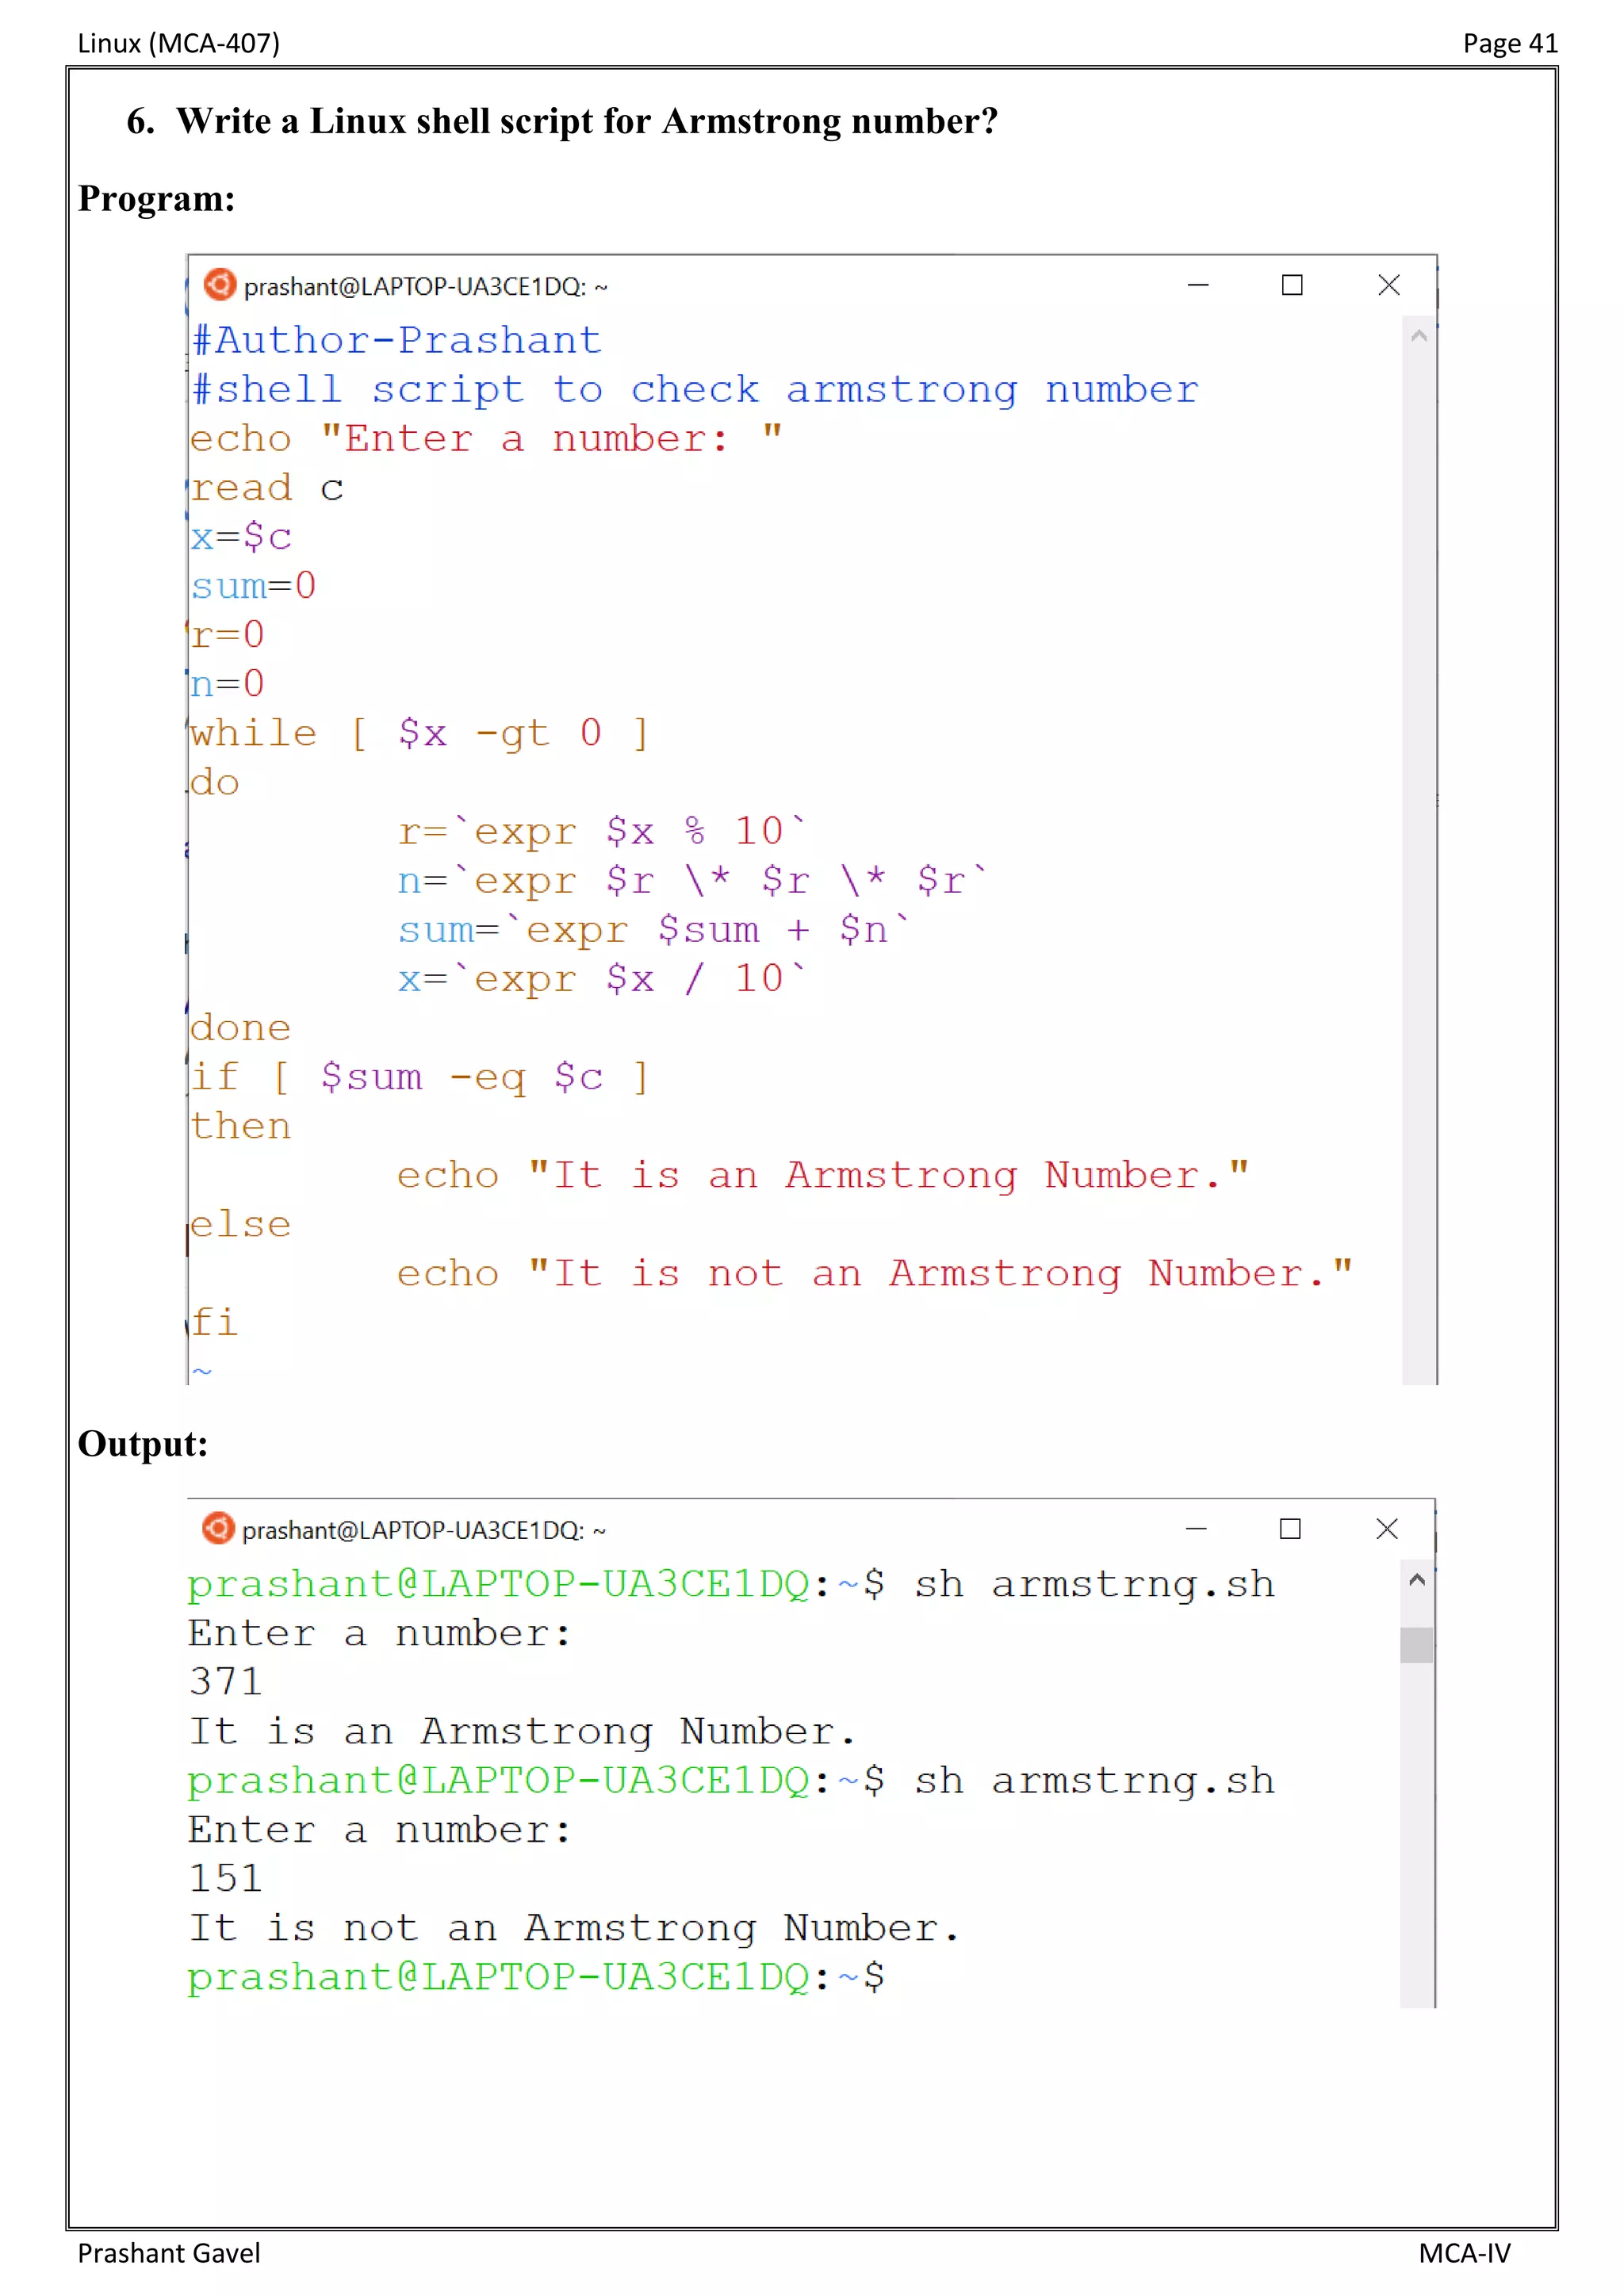Minimize the output terminal window
This screenshot has height=2296, width=1624.
point(1196,1528)
